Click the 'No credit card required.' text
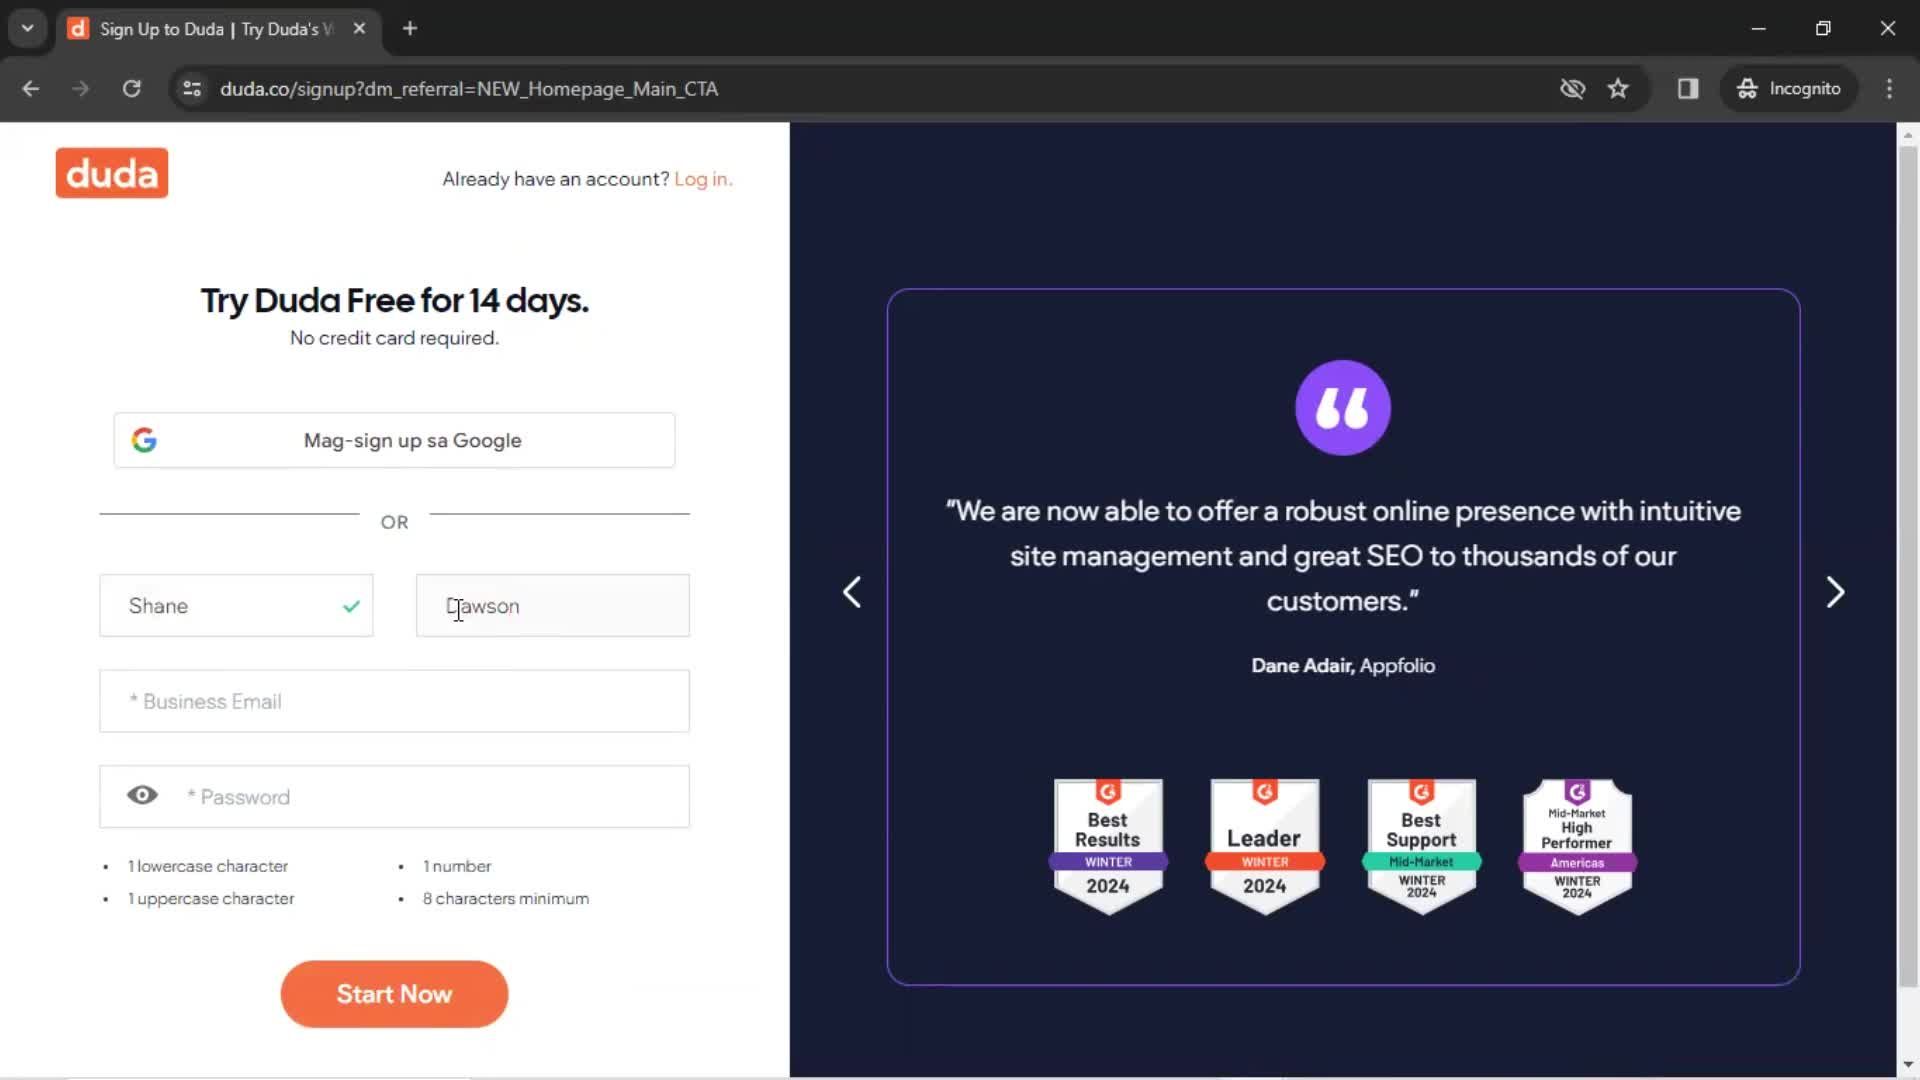 (x=394, y=338)
